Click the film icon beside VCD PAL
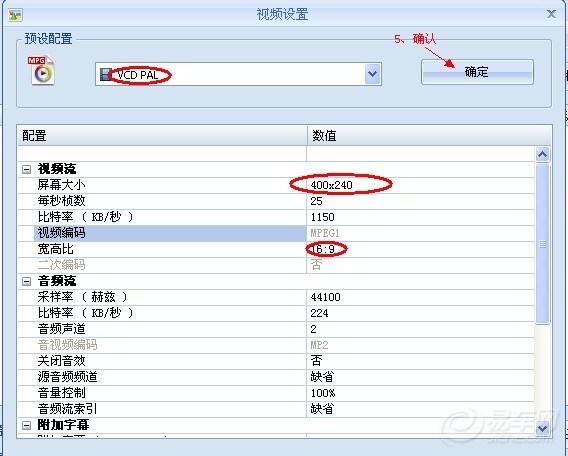The height and width of the screenshot is (456, 568). tap(105, 75)
